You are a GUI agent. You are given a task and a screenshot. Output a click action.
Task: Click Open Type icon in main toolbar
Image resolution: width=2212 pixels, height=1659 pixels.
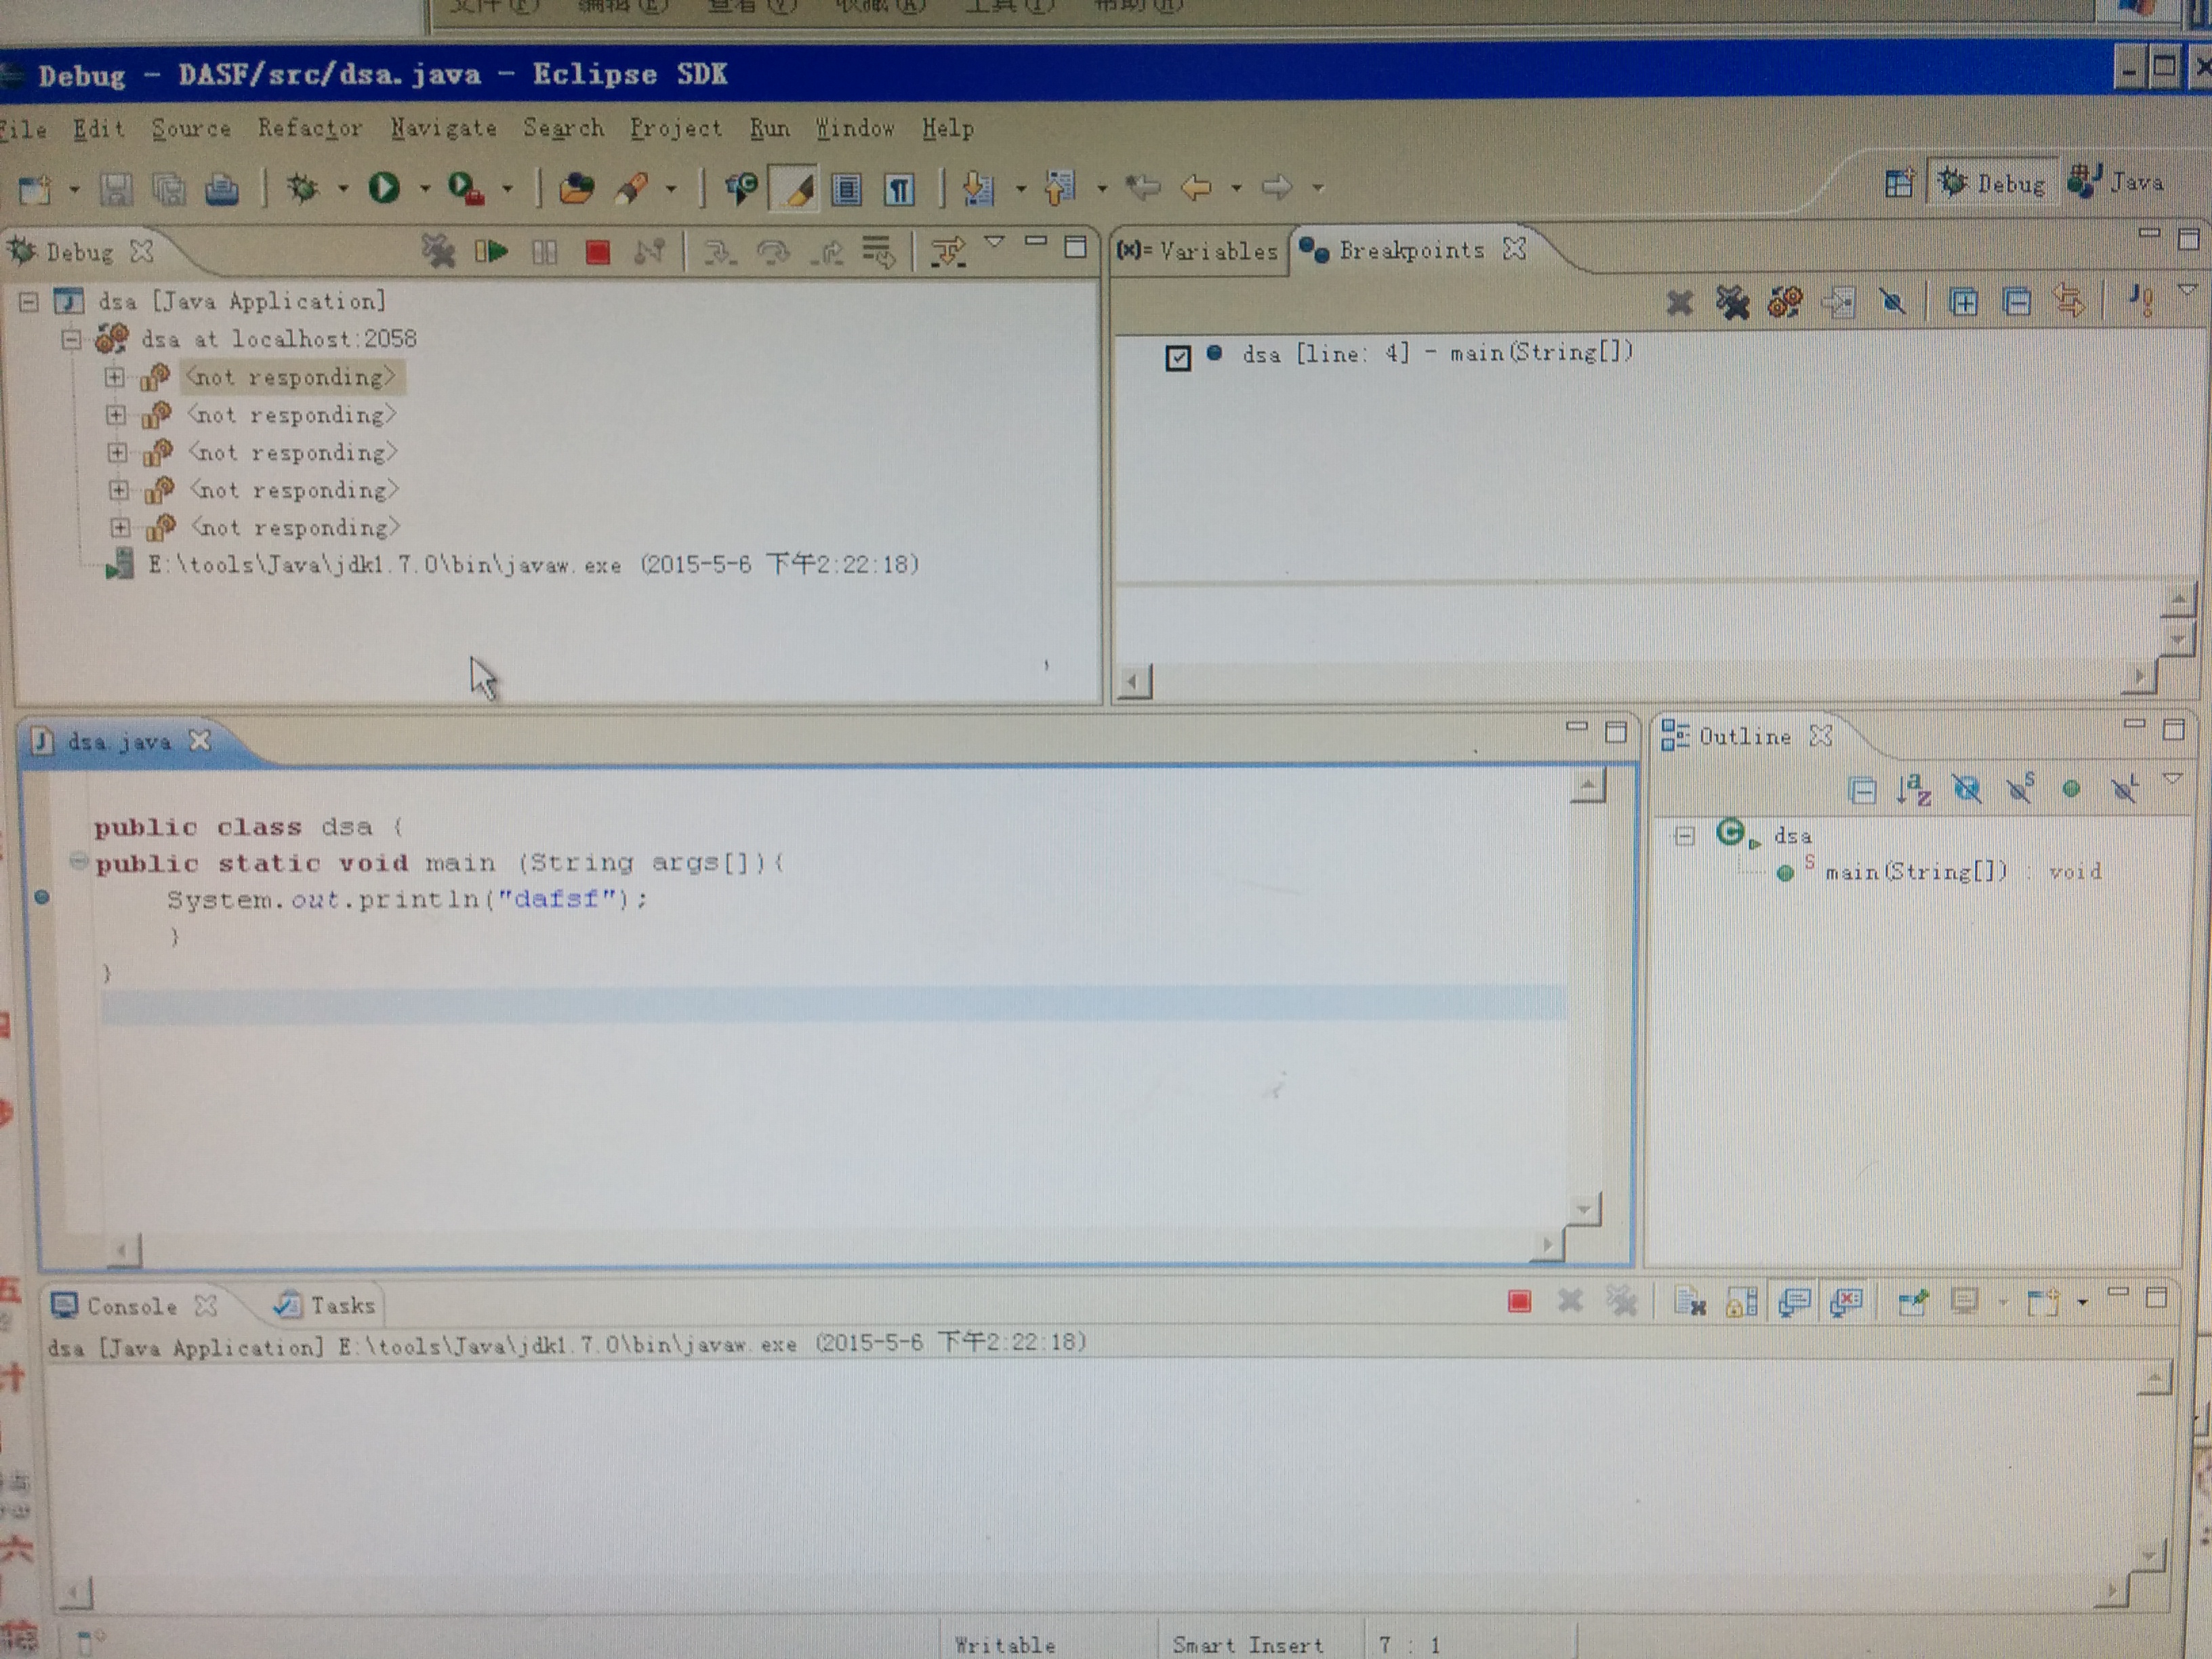point(576,188)
